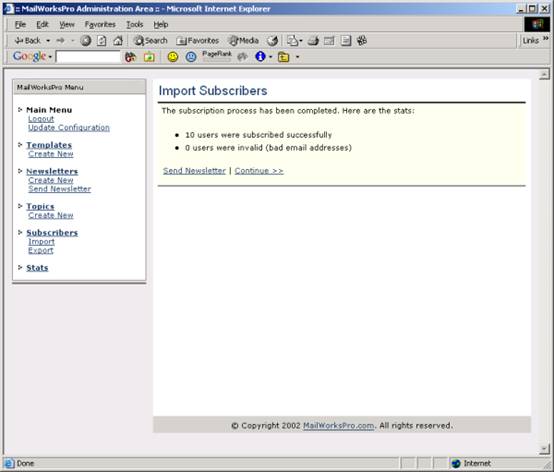
Task: Click the Google search web icon
Action: click(130, 57)
